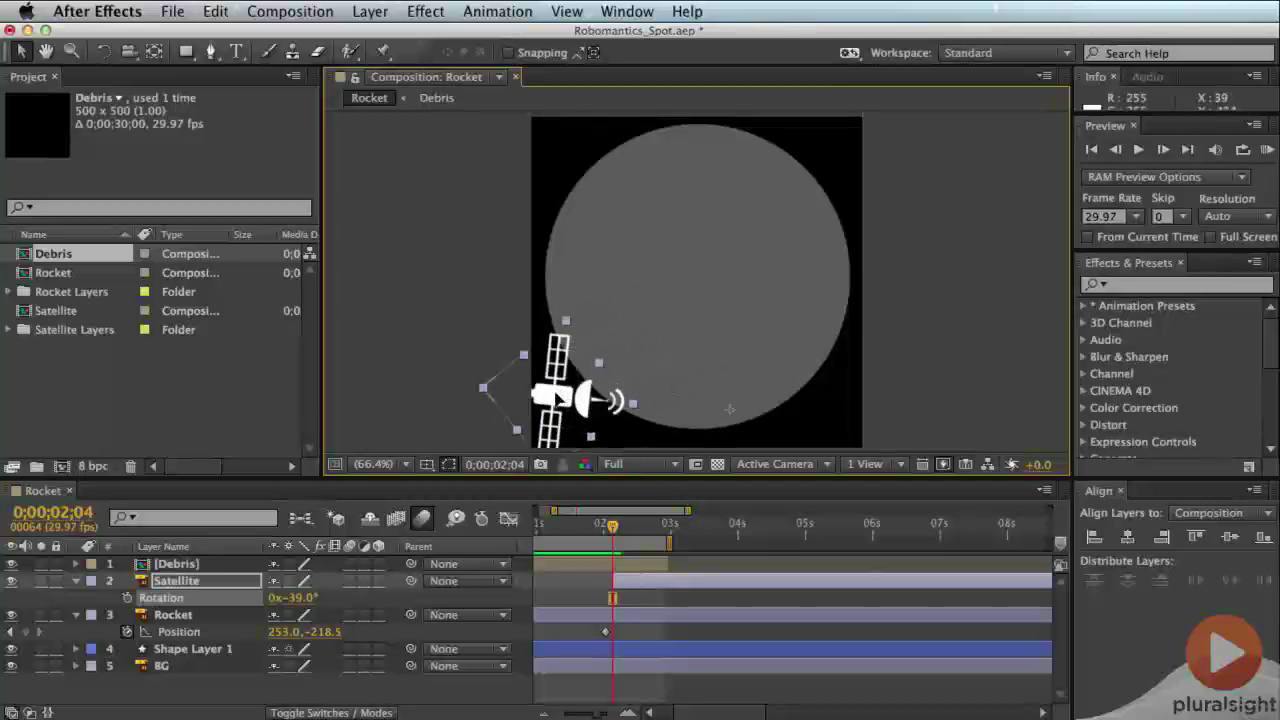Open the RAM Preview Options dropdown

1166,177
